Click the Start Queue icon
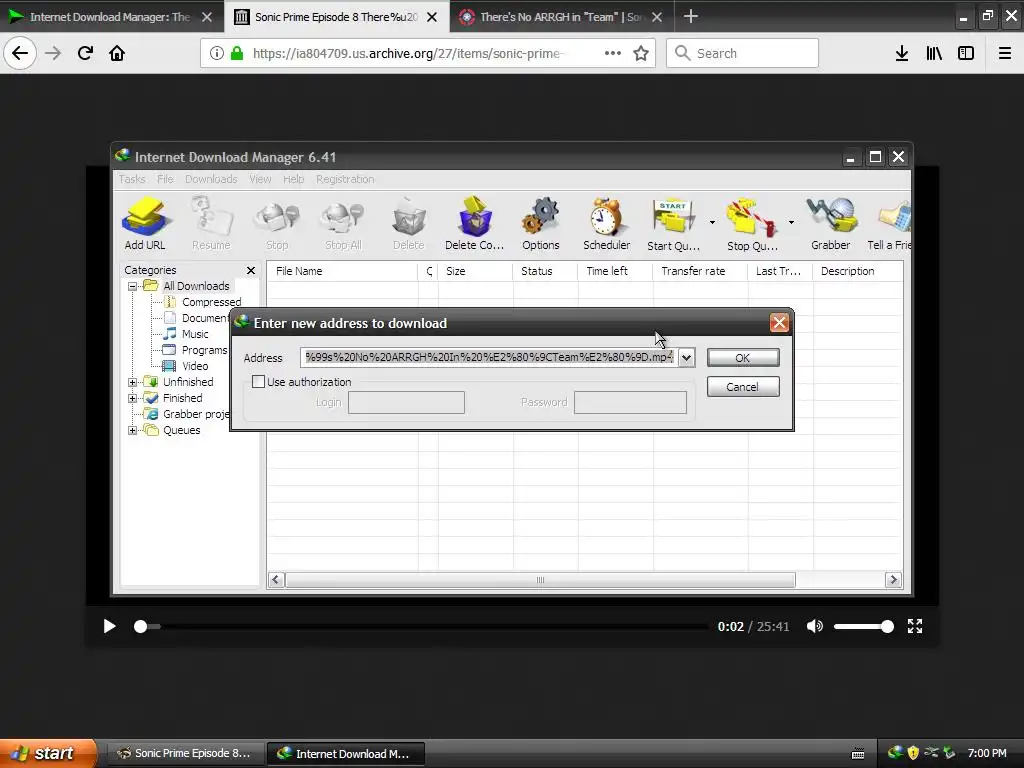This screenshot has height=768, width=1024. point(673,224)
